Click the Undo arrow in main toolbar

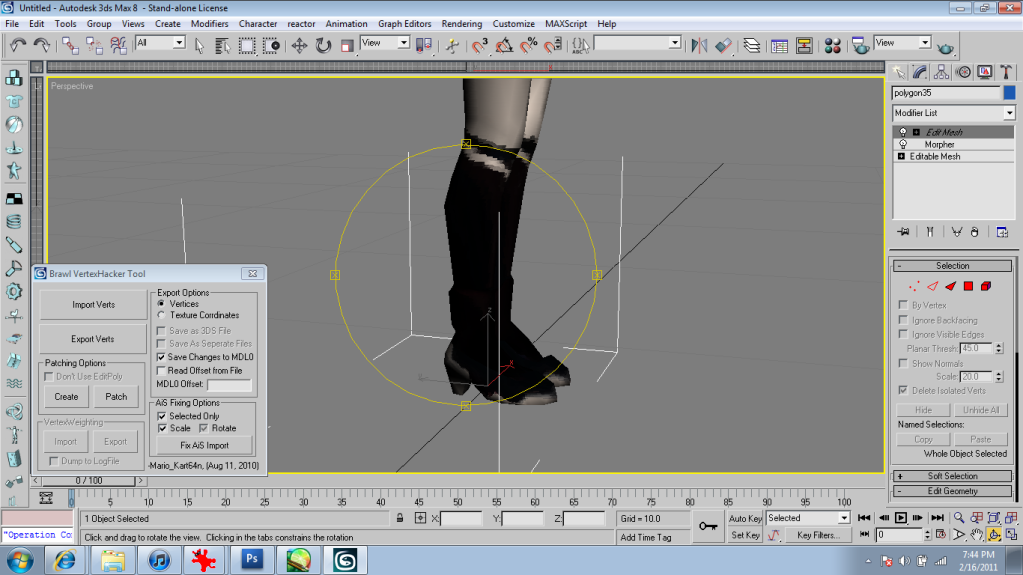click(x=18, y=45)
